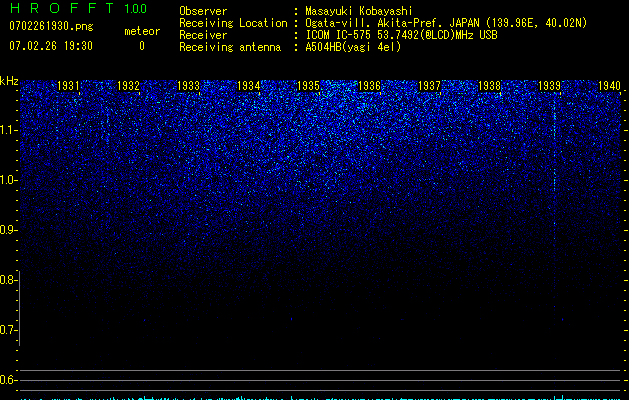Screen dimensions: 629x400
Task: Click the A504HB(yagi 4el) antenna text
Action: 353,47
